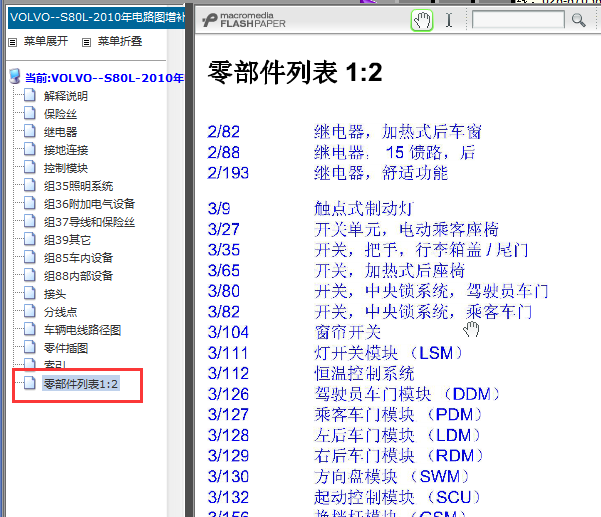Open the 组39其它 tree item
The image size is (601, 517).
[67, 240]
